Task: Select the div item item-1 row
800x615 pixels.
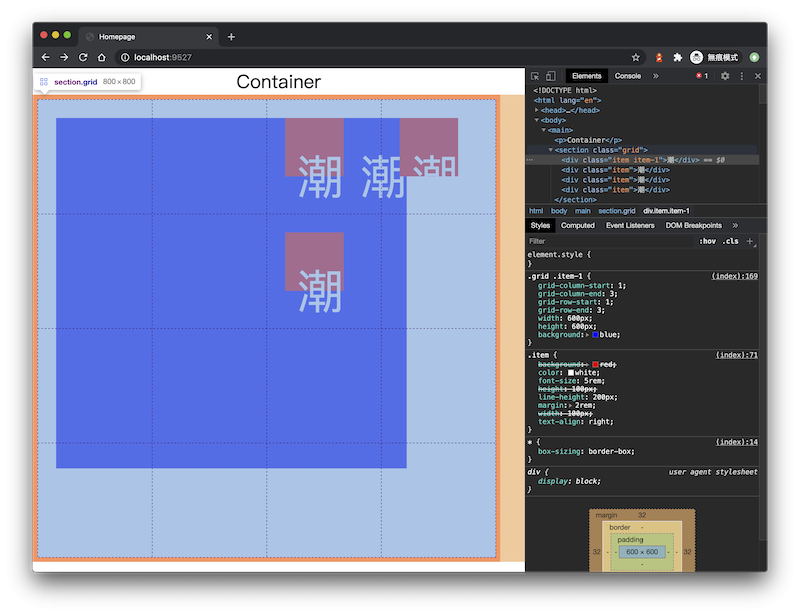Action: [642, 160]
